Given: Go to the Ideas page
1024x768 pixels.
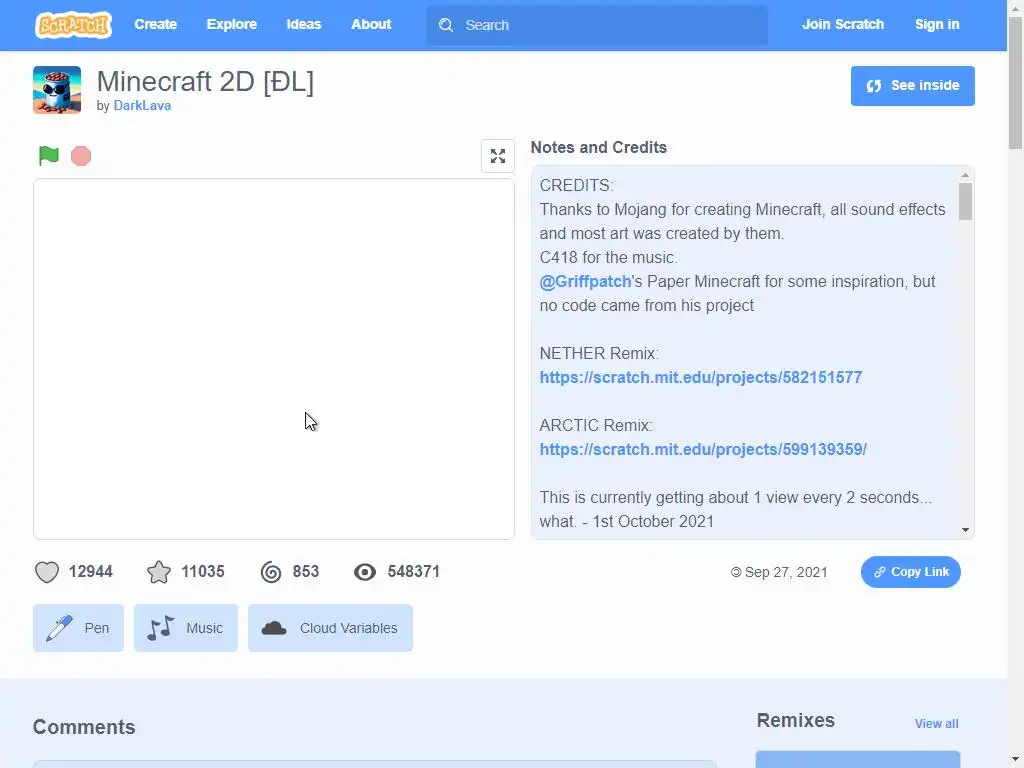Looking at the screenshot, I should point(304,24).
